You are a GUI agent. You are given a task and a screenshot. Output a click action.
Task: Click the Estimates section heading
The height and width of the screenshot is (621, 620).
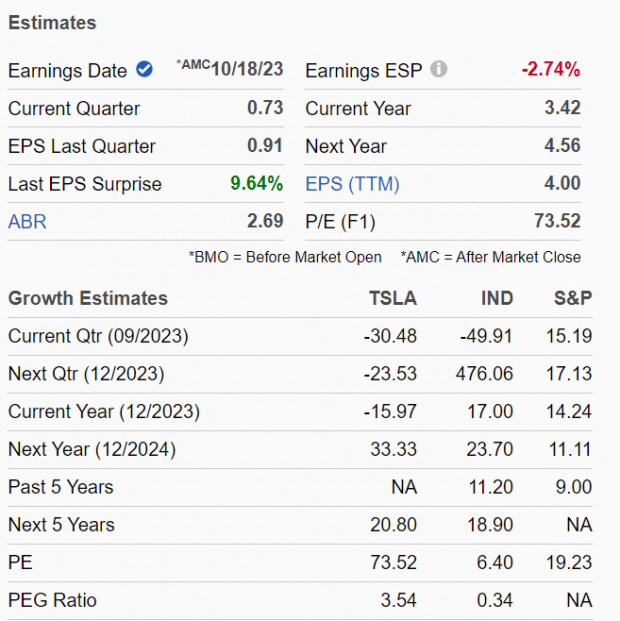pos(52,22)
